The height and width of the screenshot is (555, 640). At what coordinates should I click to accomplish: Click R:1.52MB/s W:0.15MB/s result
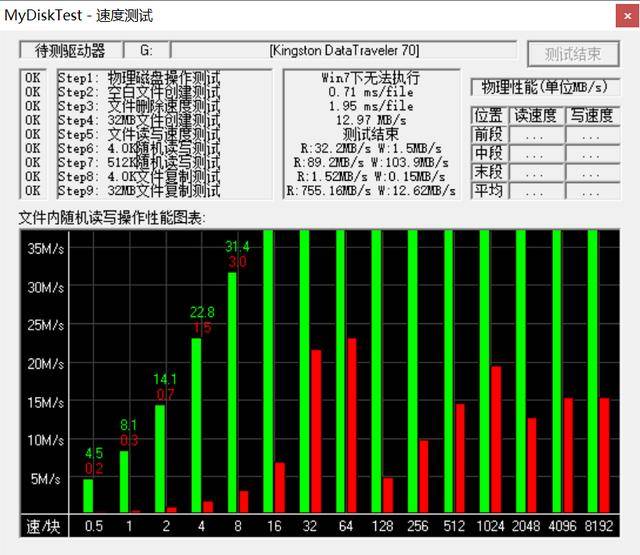point(371,176)
